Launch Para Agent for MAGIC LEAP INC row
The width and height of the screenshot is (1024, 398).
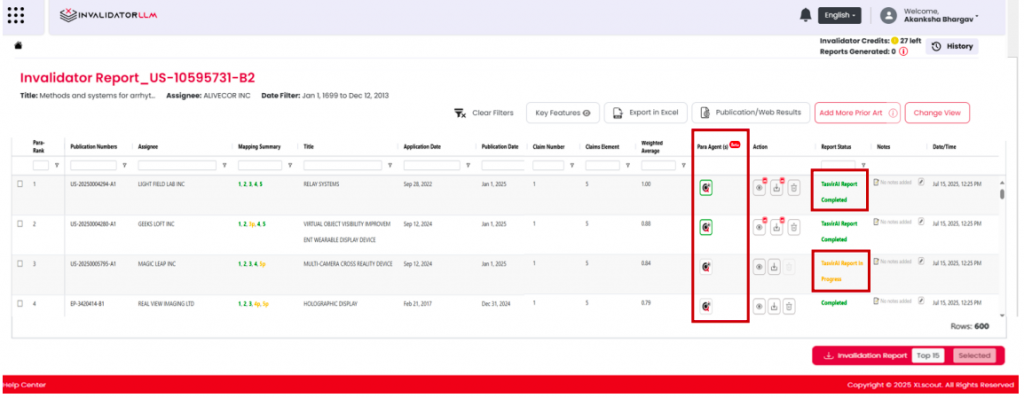point(706,266)
